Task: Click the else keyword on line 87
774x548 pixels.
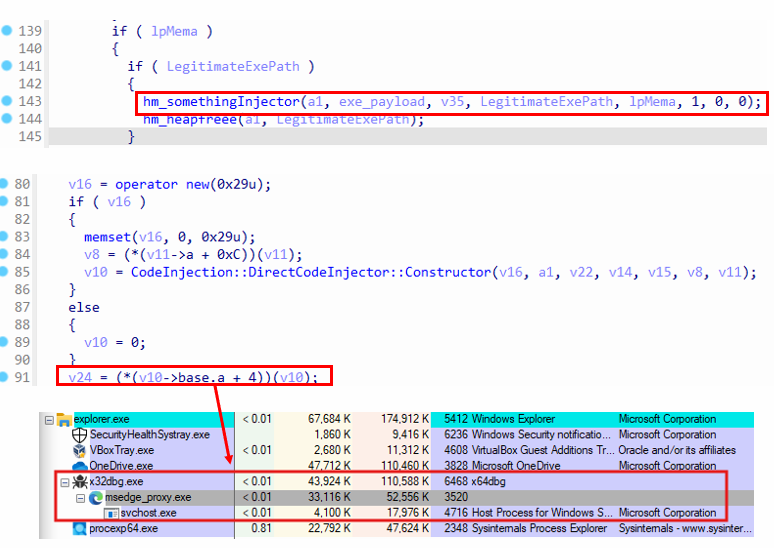Action: (x=84, y=308)
